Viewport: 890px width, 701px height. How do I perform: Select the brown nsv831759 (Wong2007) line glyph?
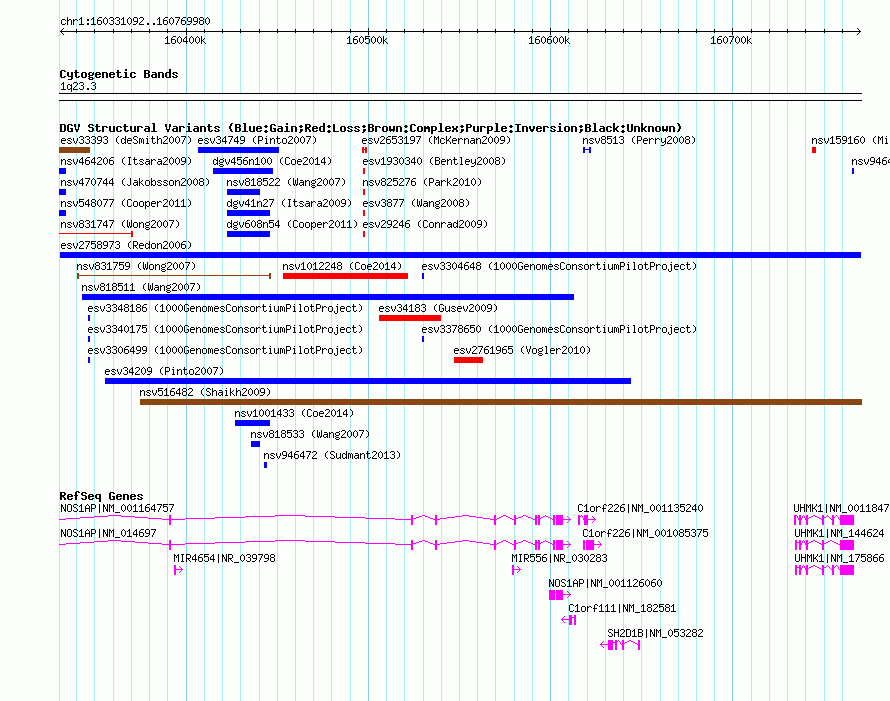[x=174, y=276]
